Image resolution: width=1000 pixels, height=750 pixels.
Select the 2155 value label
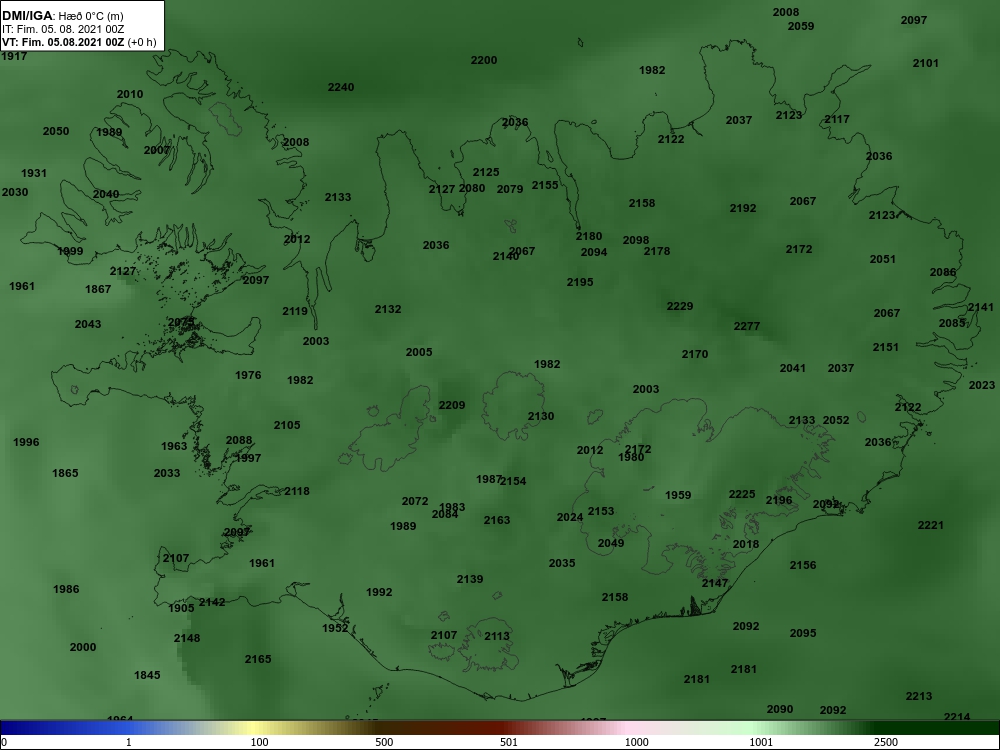click(x=545, y=185)
